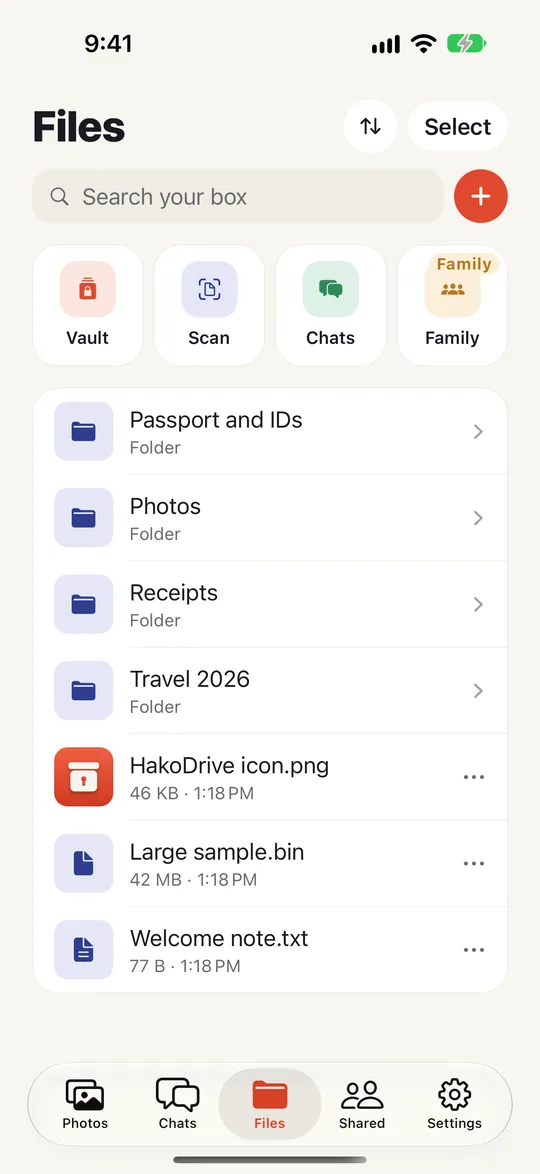Focus the Search your box field
The width and height of the screenshot is (540, 1174).
point(238,196)
